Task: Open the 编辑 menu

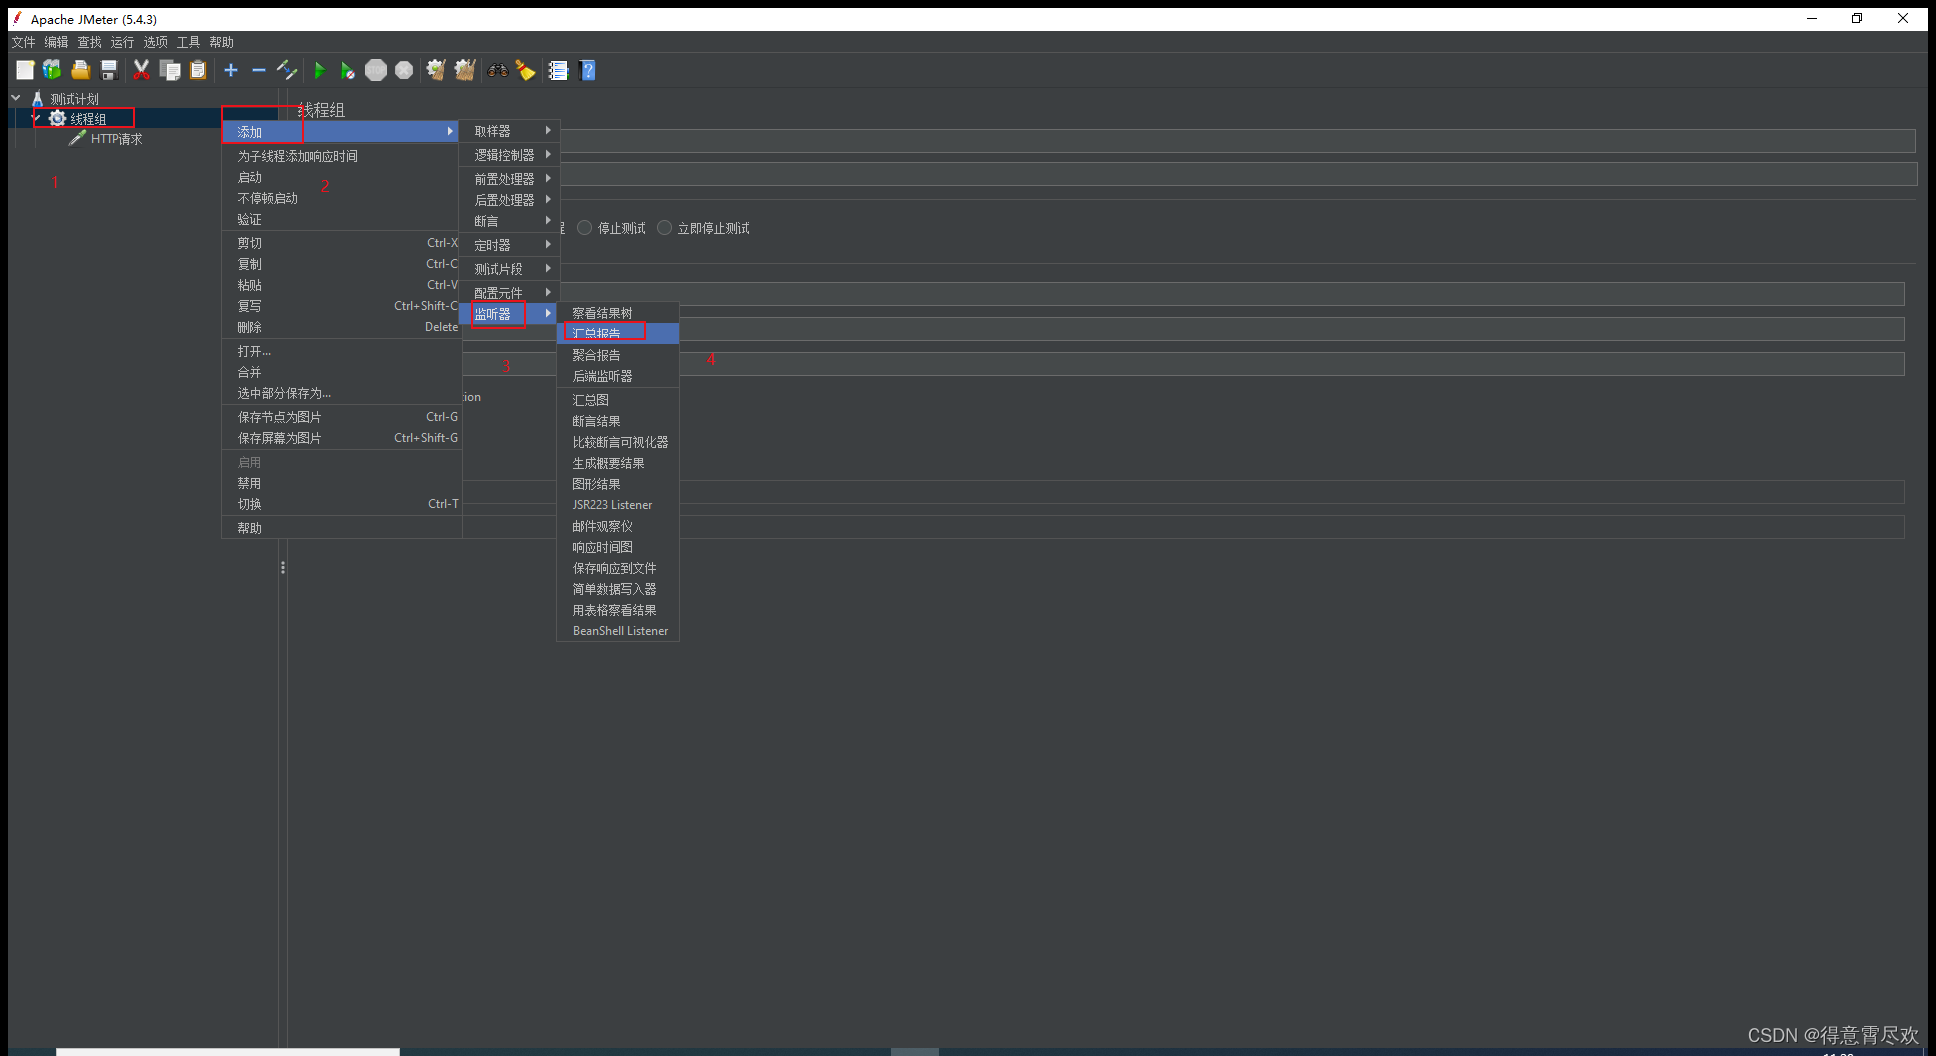Action: (x=56, y=42)
